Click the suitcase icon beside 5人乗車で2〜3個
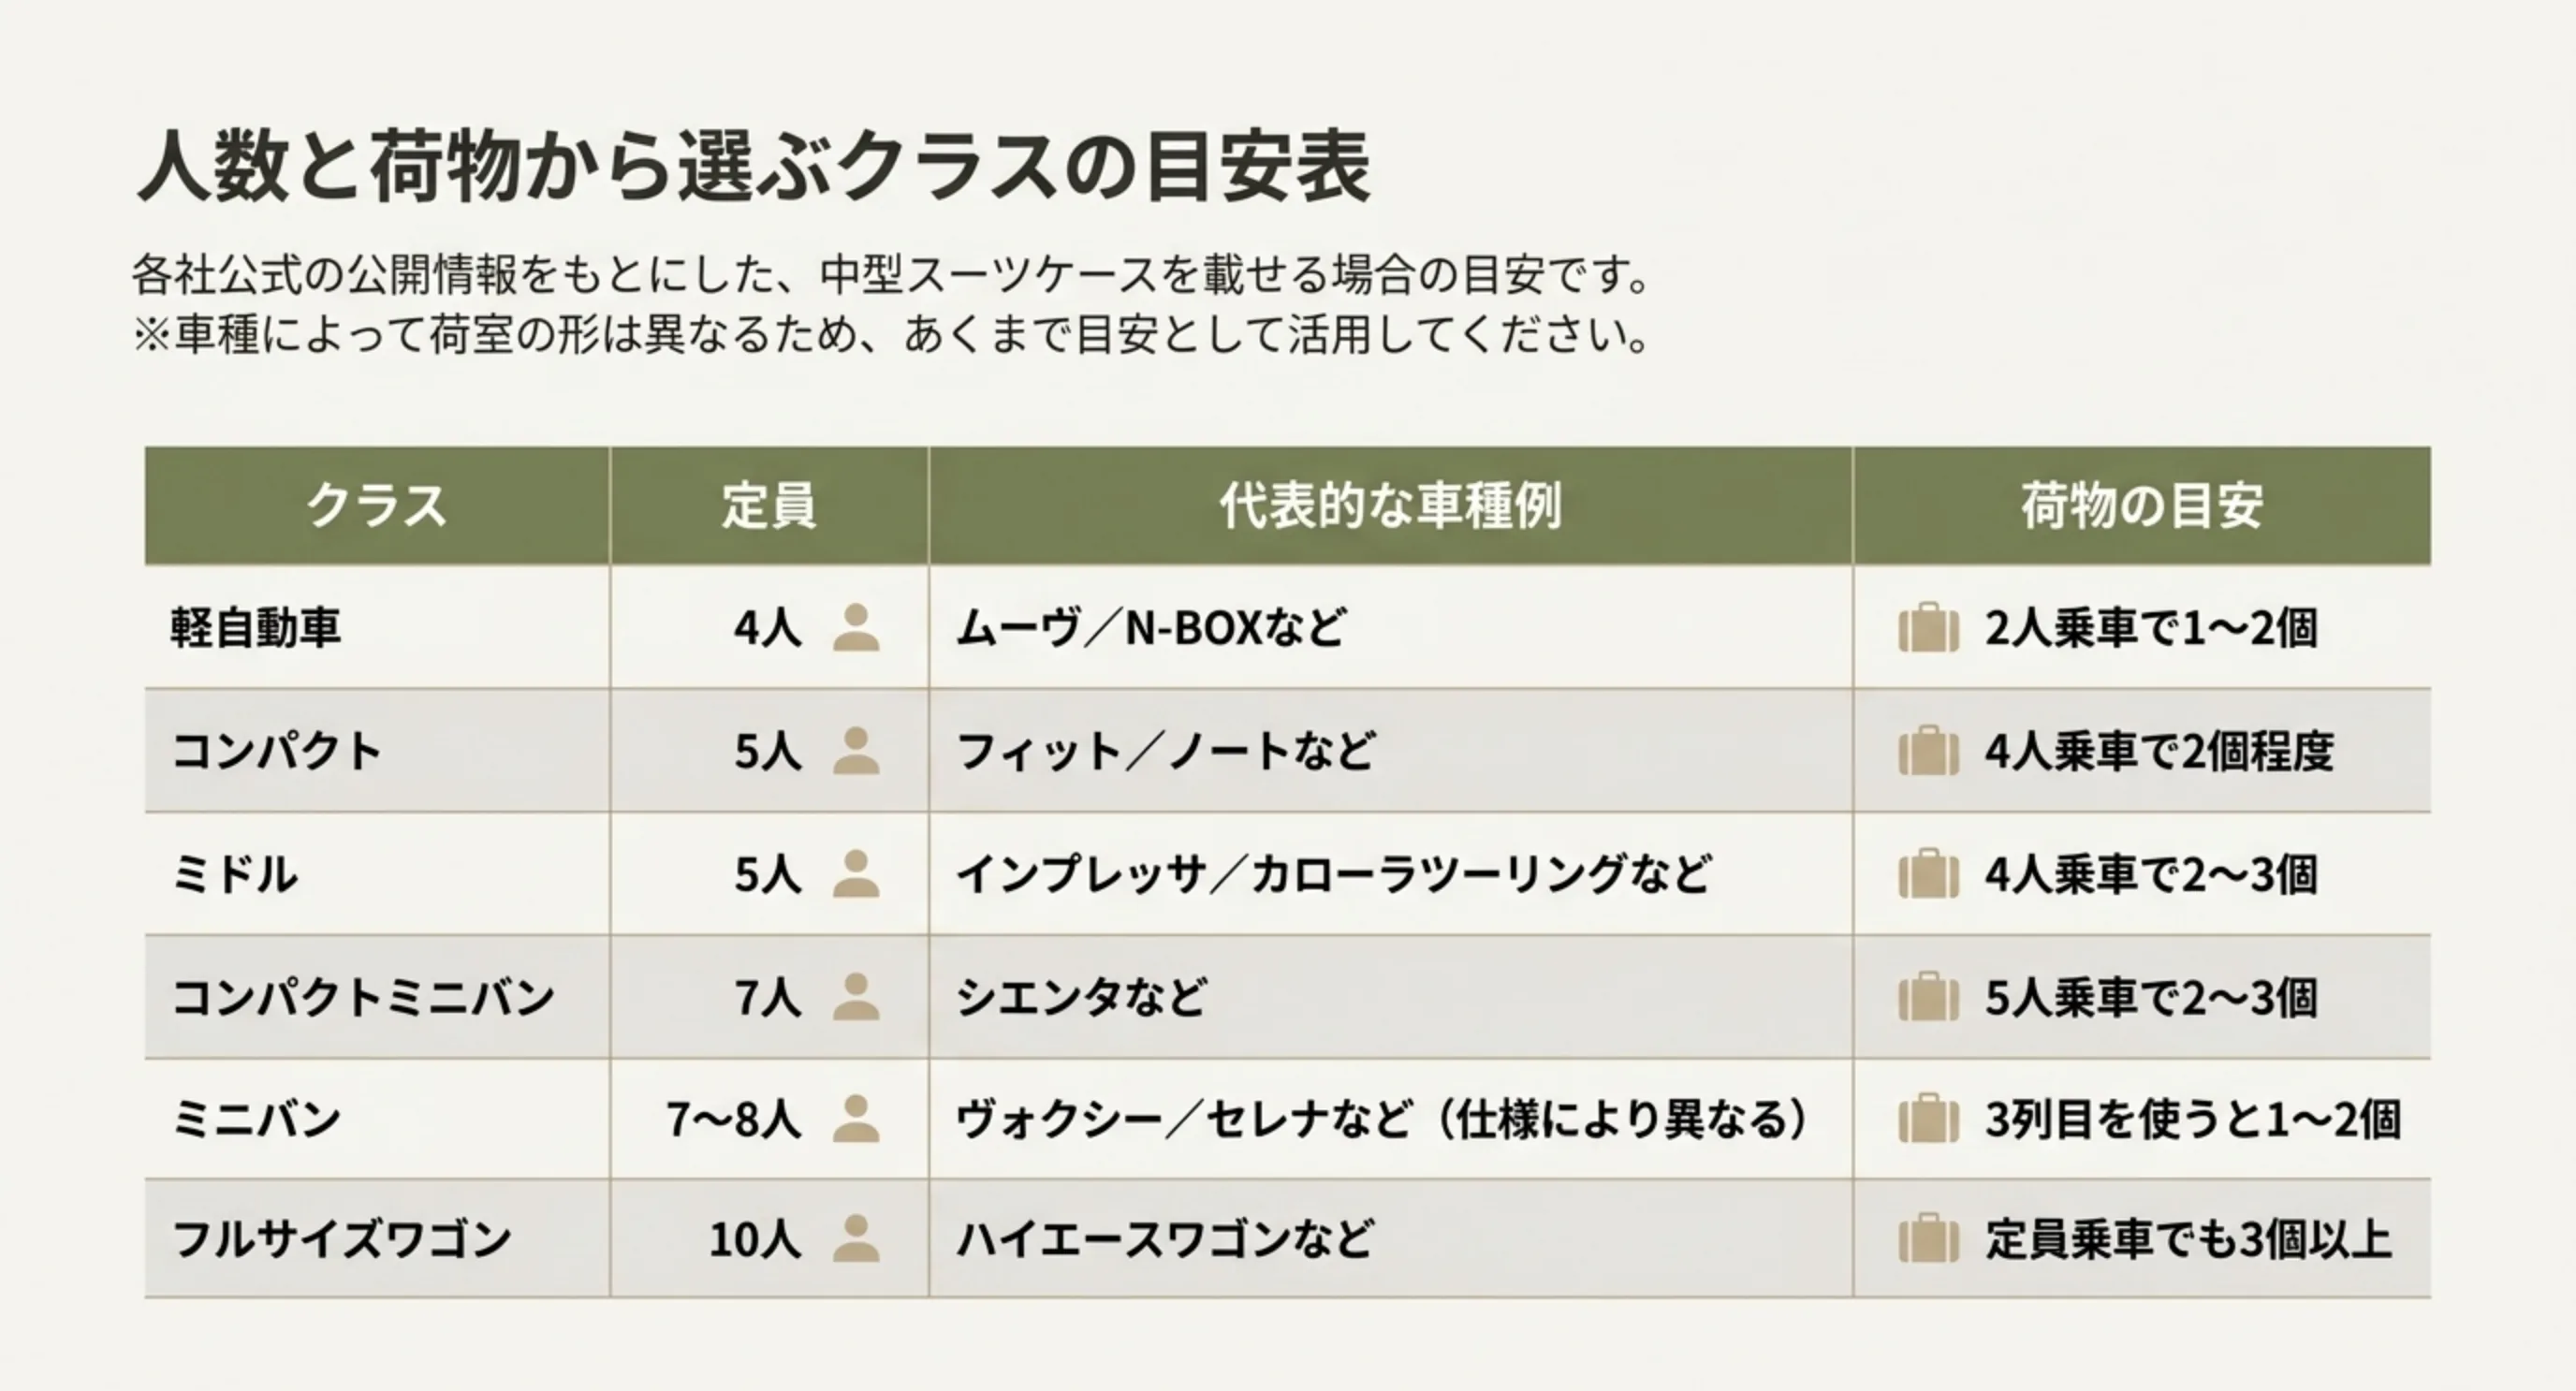The image size is (2576, 1391). click(x=1928, y=997)
